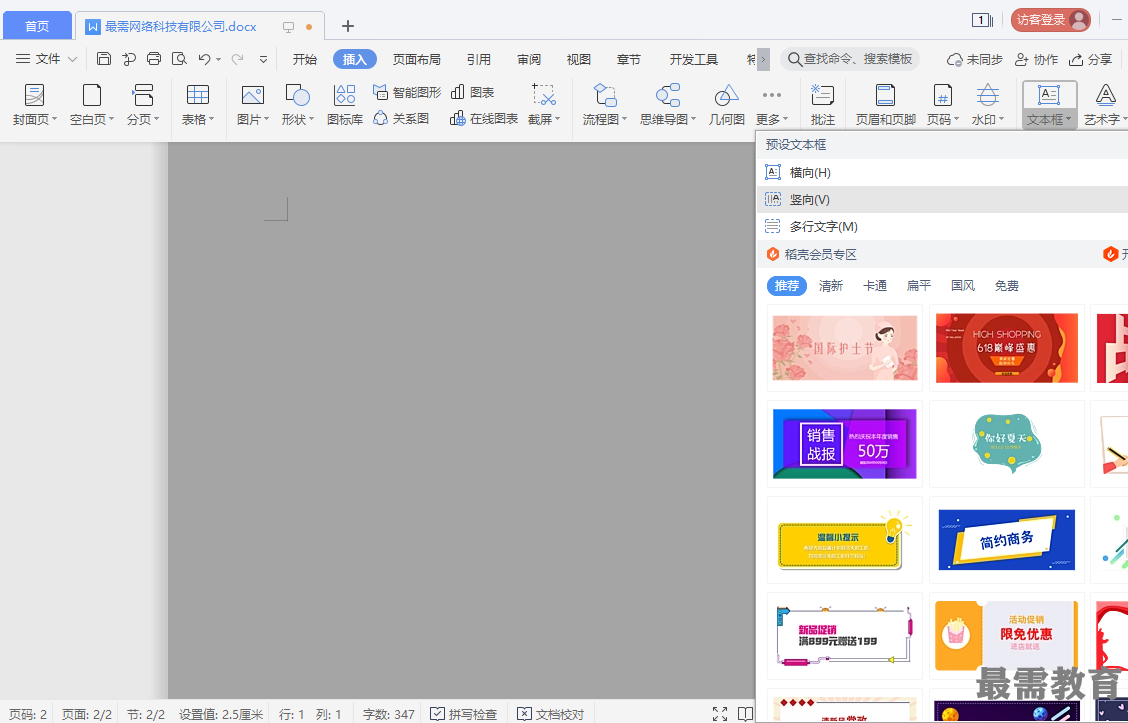The image size is (1128, 723).
Task: Insert a cover page (封面页)
Action: point(34,104)
